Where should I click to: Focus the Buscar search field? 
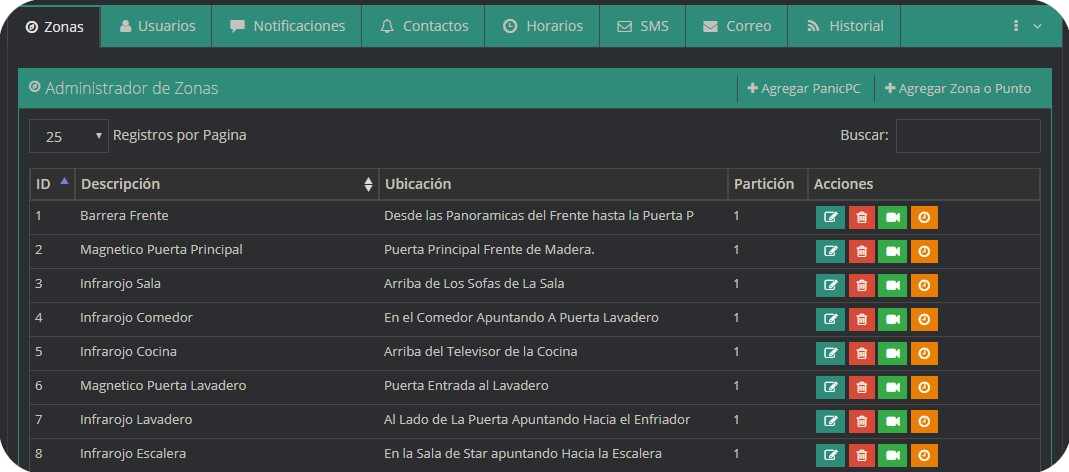pos(967,136)
